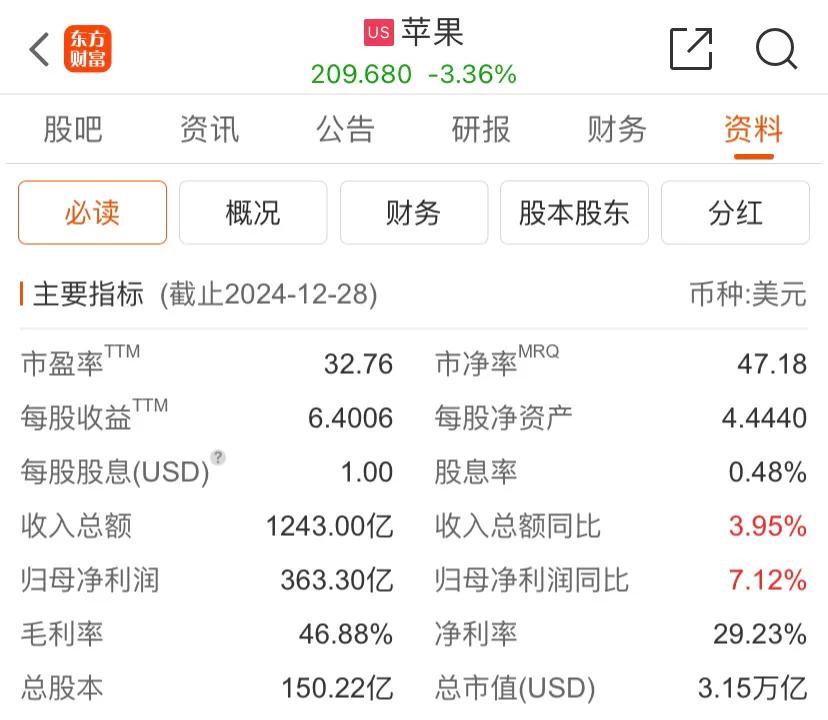Tap the stock name 苹果
828x720 pixels.
(432, 32)
